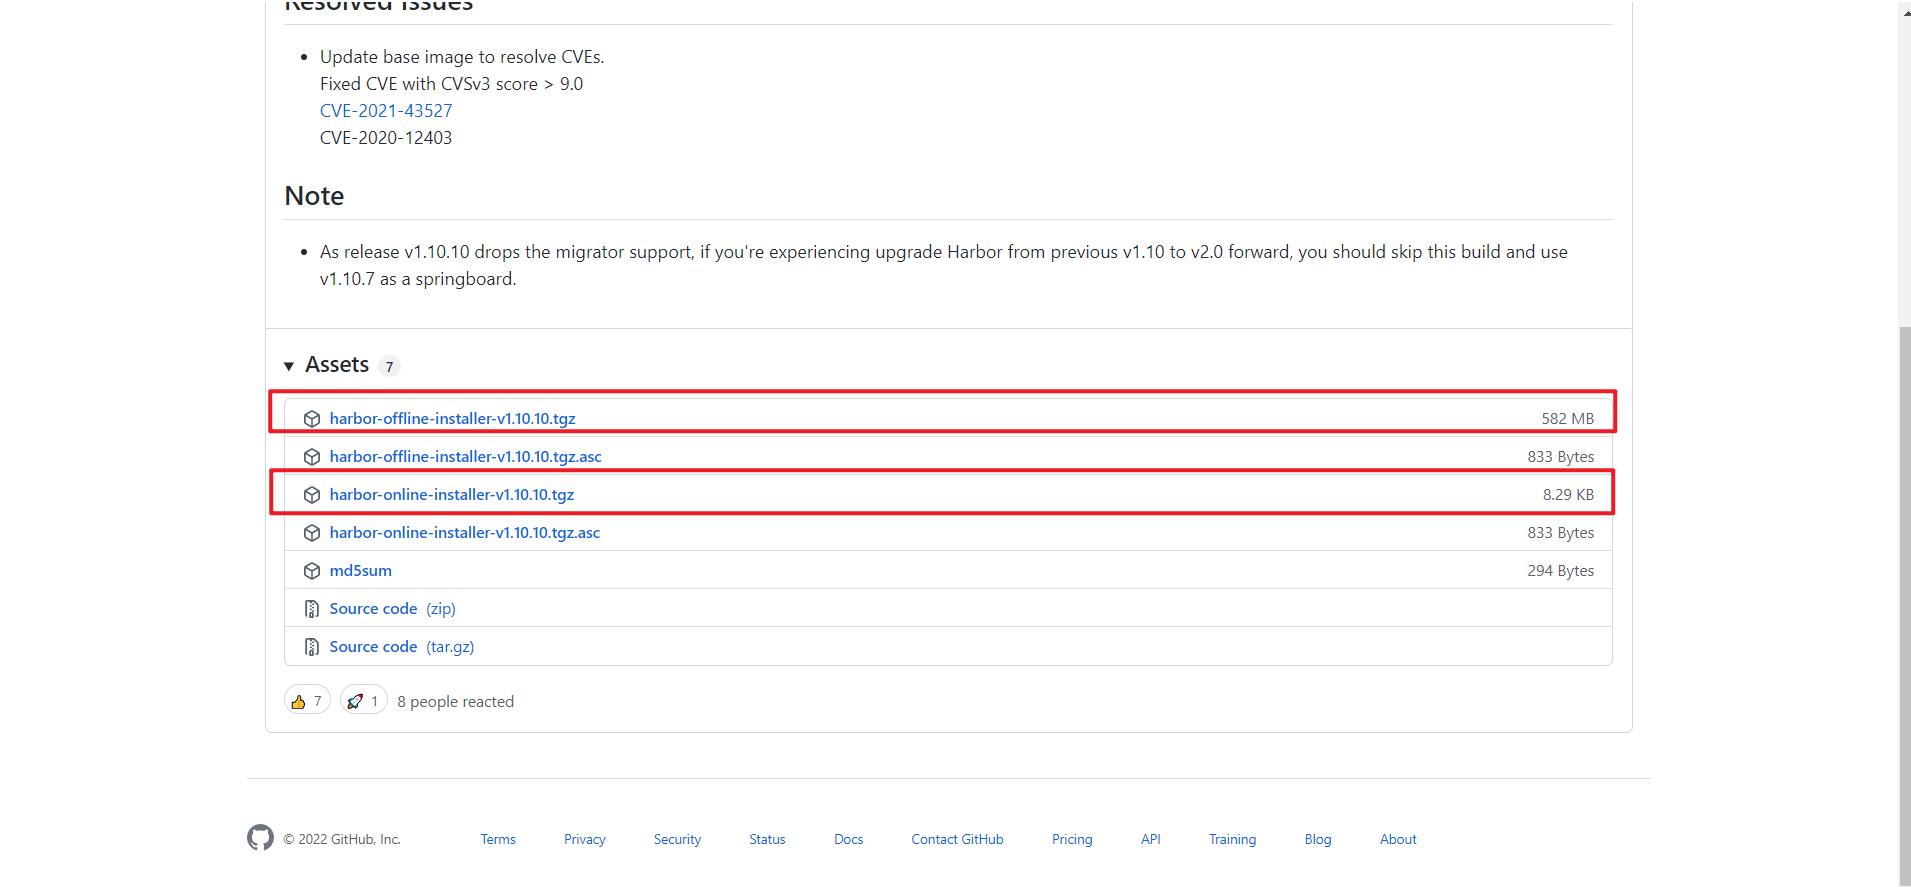
Task: Click package icon beside offline installer tgz
Action: coord(312,419)
